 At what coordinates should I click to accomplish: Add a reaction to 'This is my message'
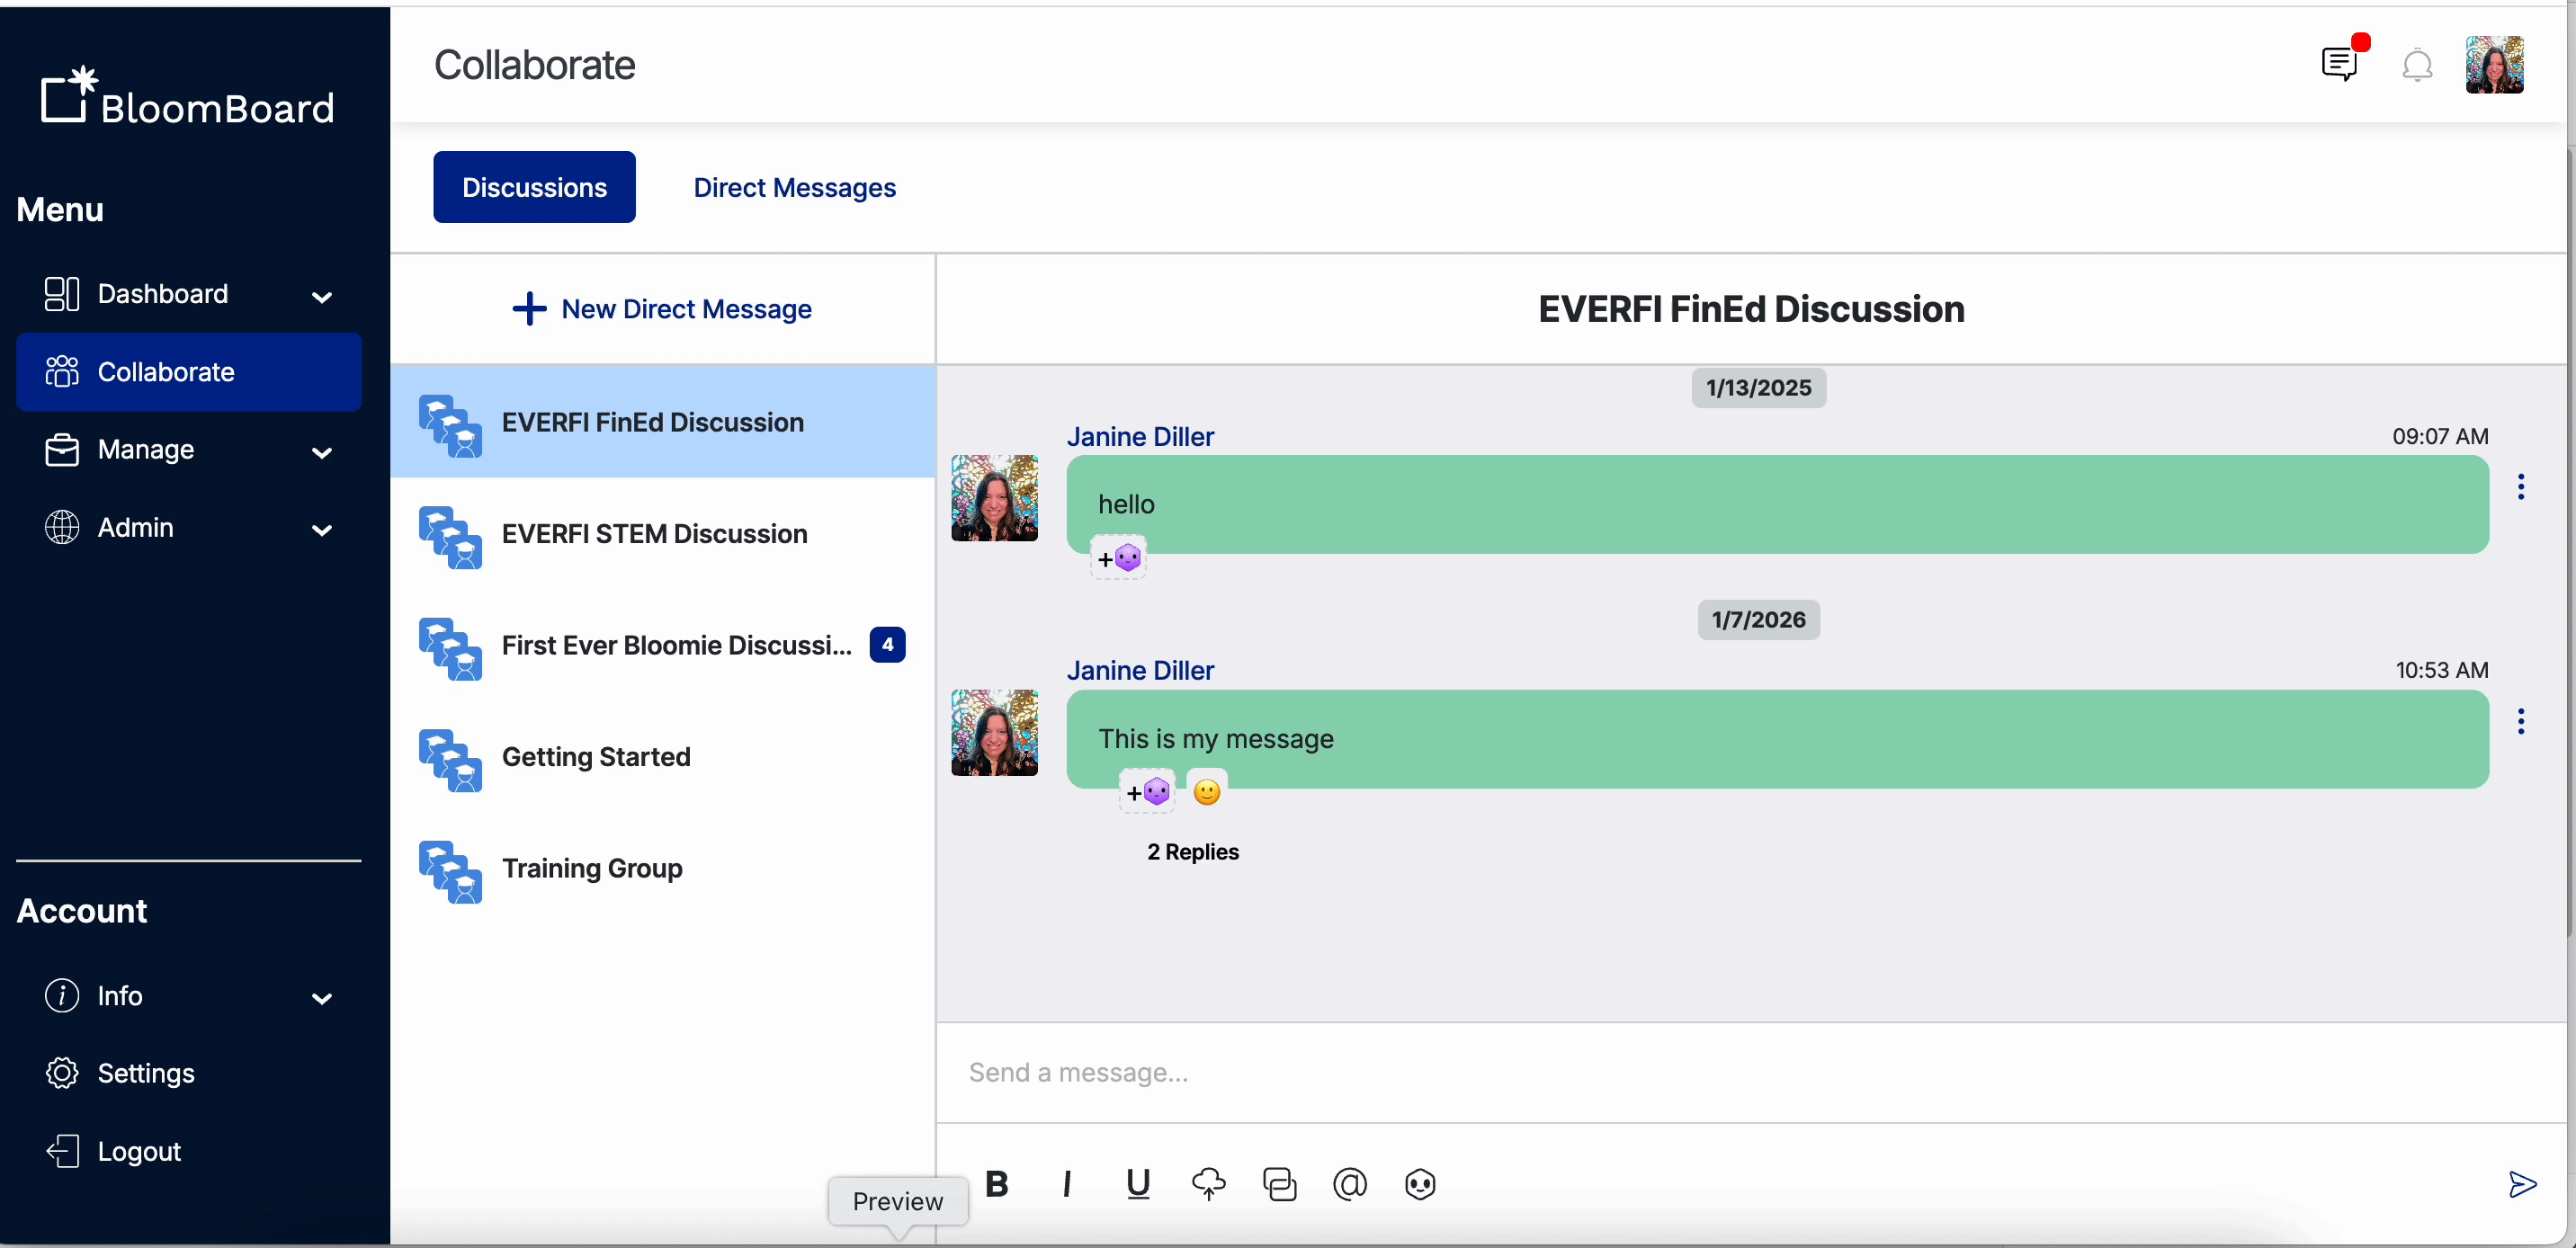(1147, 792)
